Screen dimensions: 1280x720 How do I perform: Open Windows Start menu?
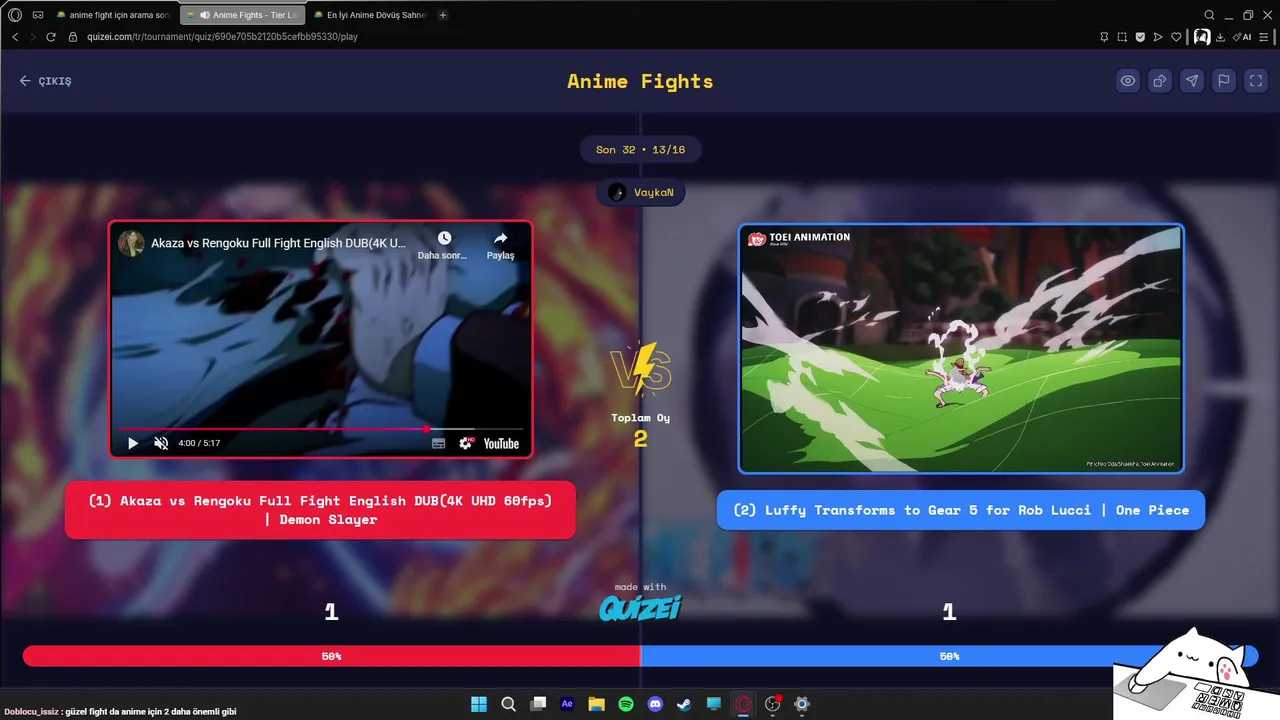pos(479,704)
